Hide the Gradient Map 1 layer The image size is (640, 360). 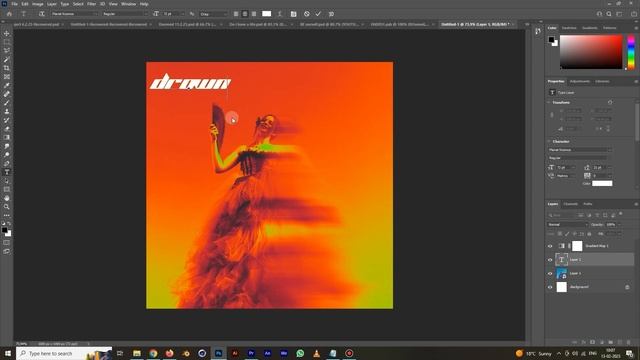coord(550,246)
